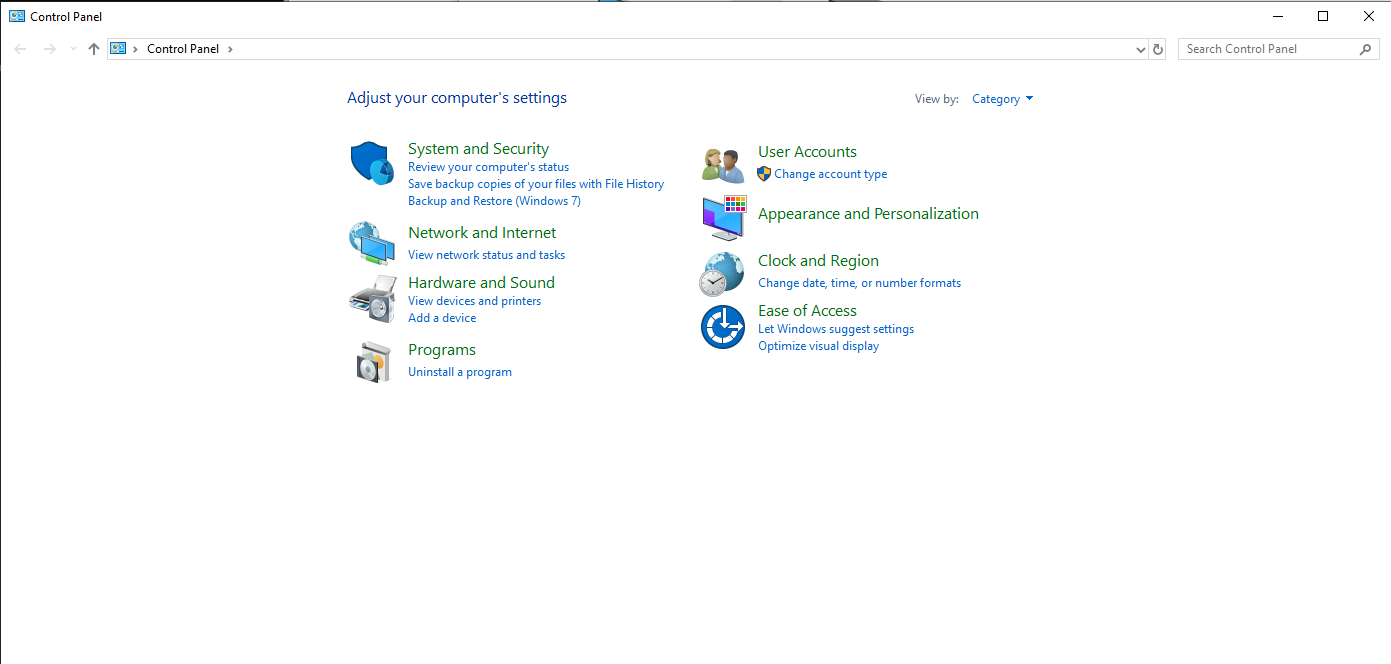Open System and Security category
The image size is (1391, 664).
(478, 149)
